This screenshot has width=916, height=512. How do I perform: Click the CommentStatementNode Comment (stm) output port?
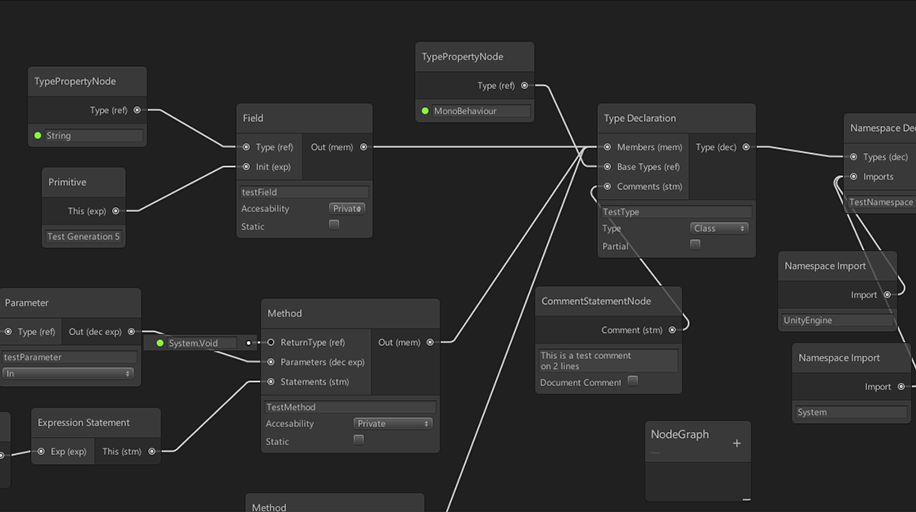672,330
